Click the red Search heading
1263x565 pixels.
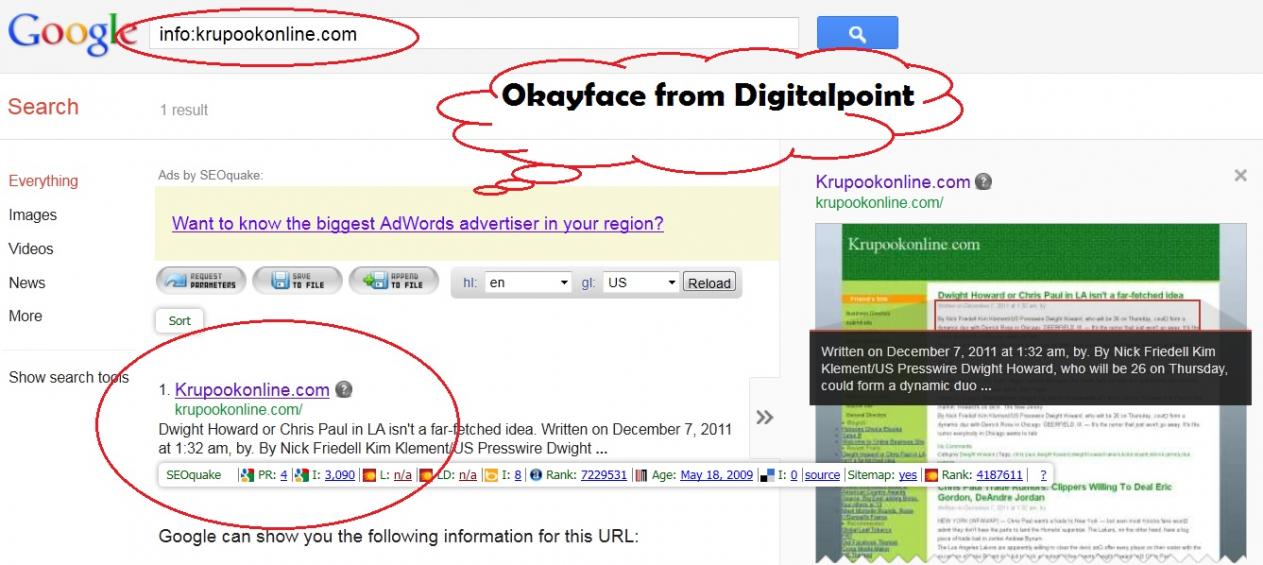click(x=43, y=107)
